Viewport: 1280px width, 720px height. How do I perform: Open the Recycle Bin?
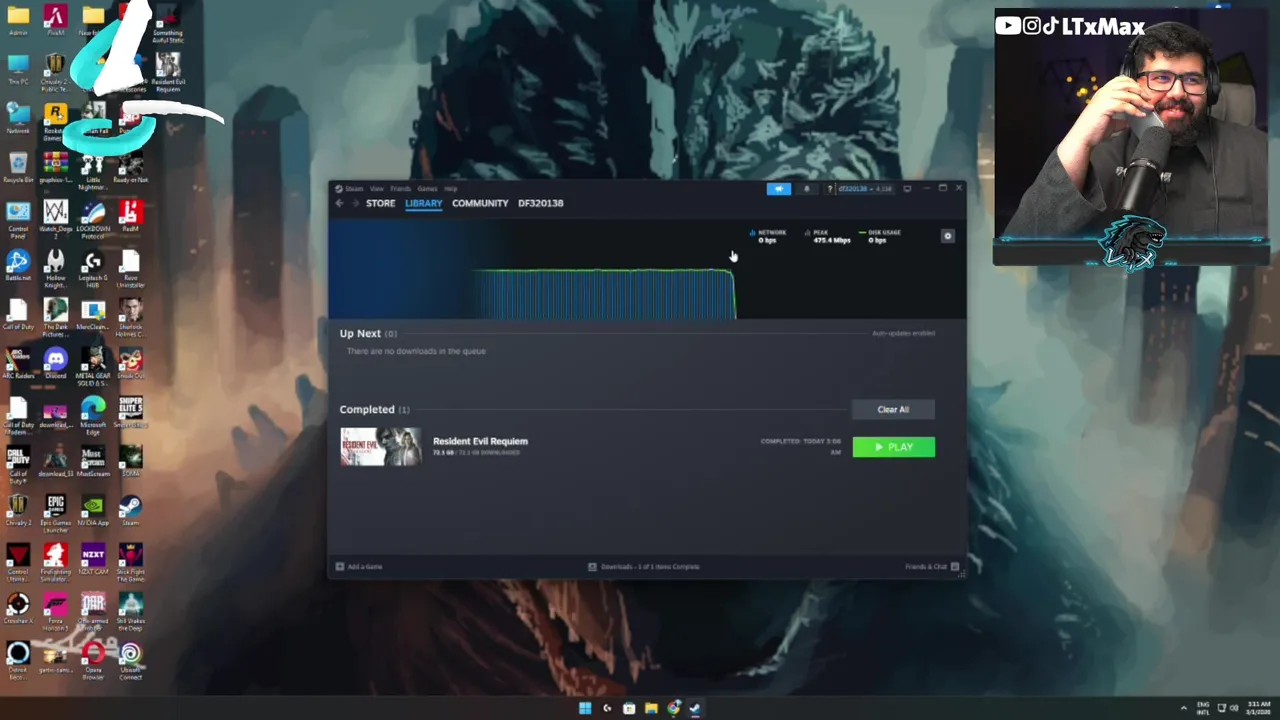coord(18,167)
